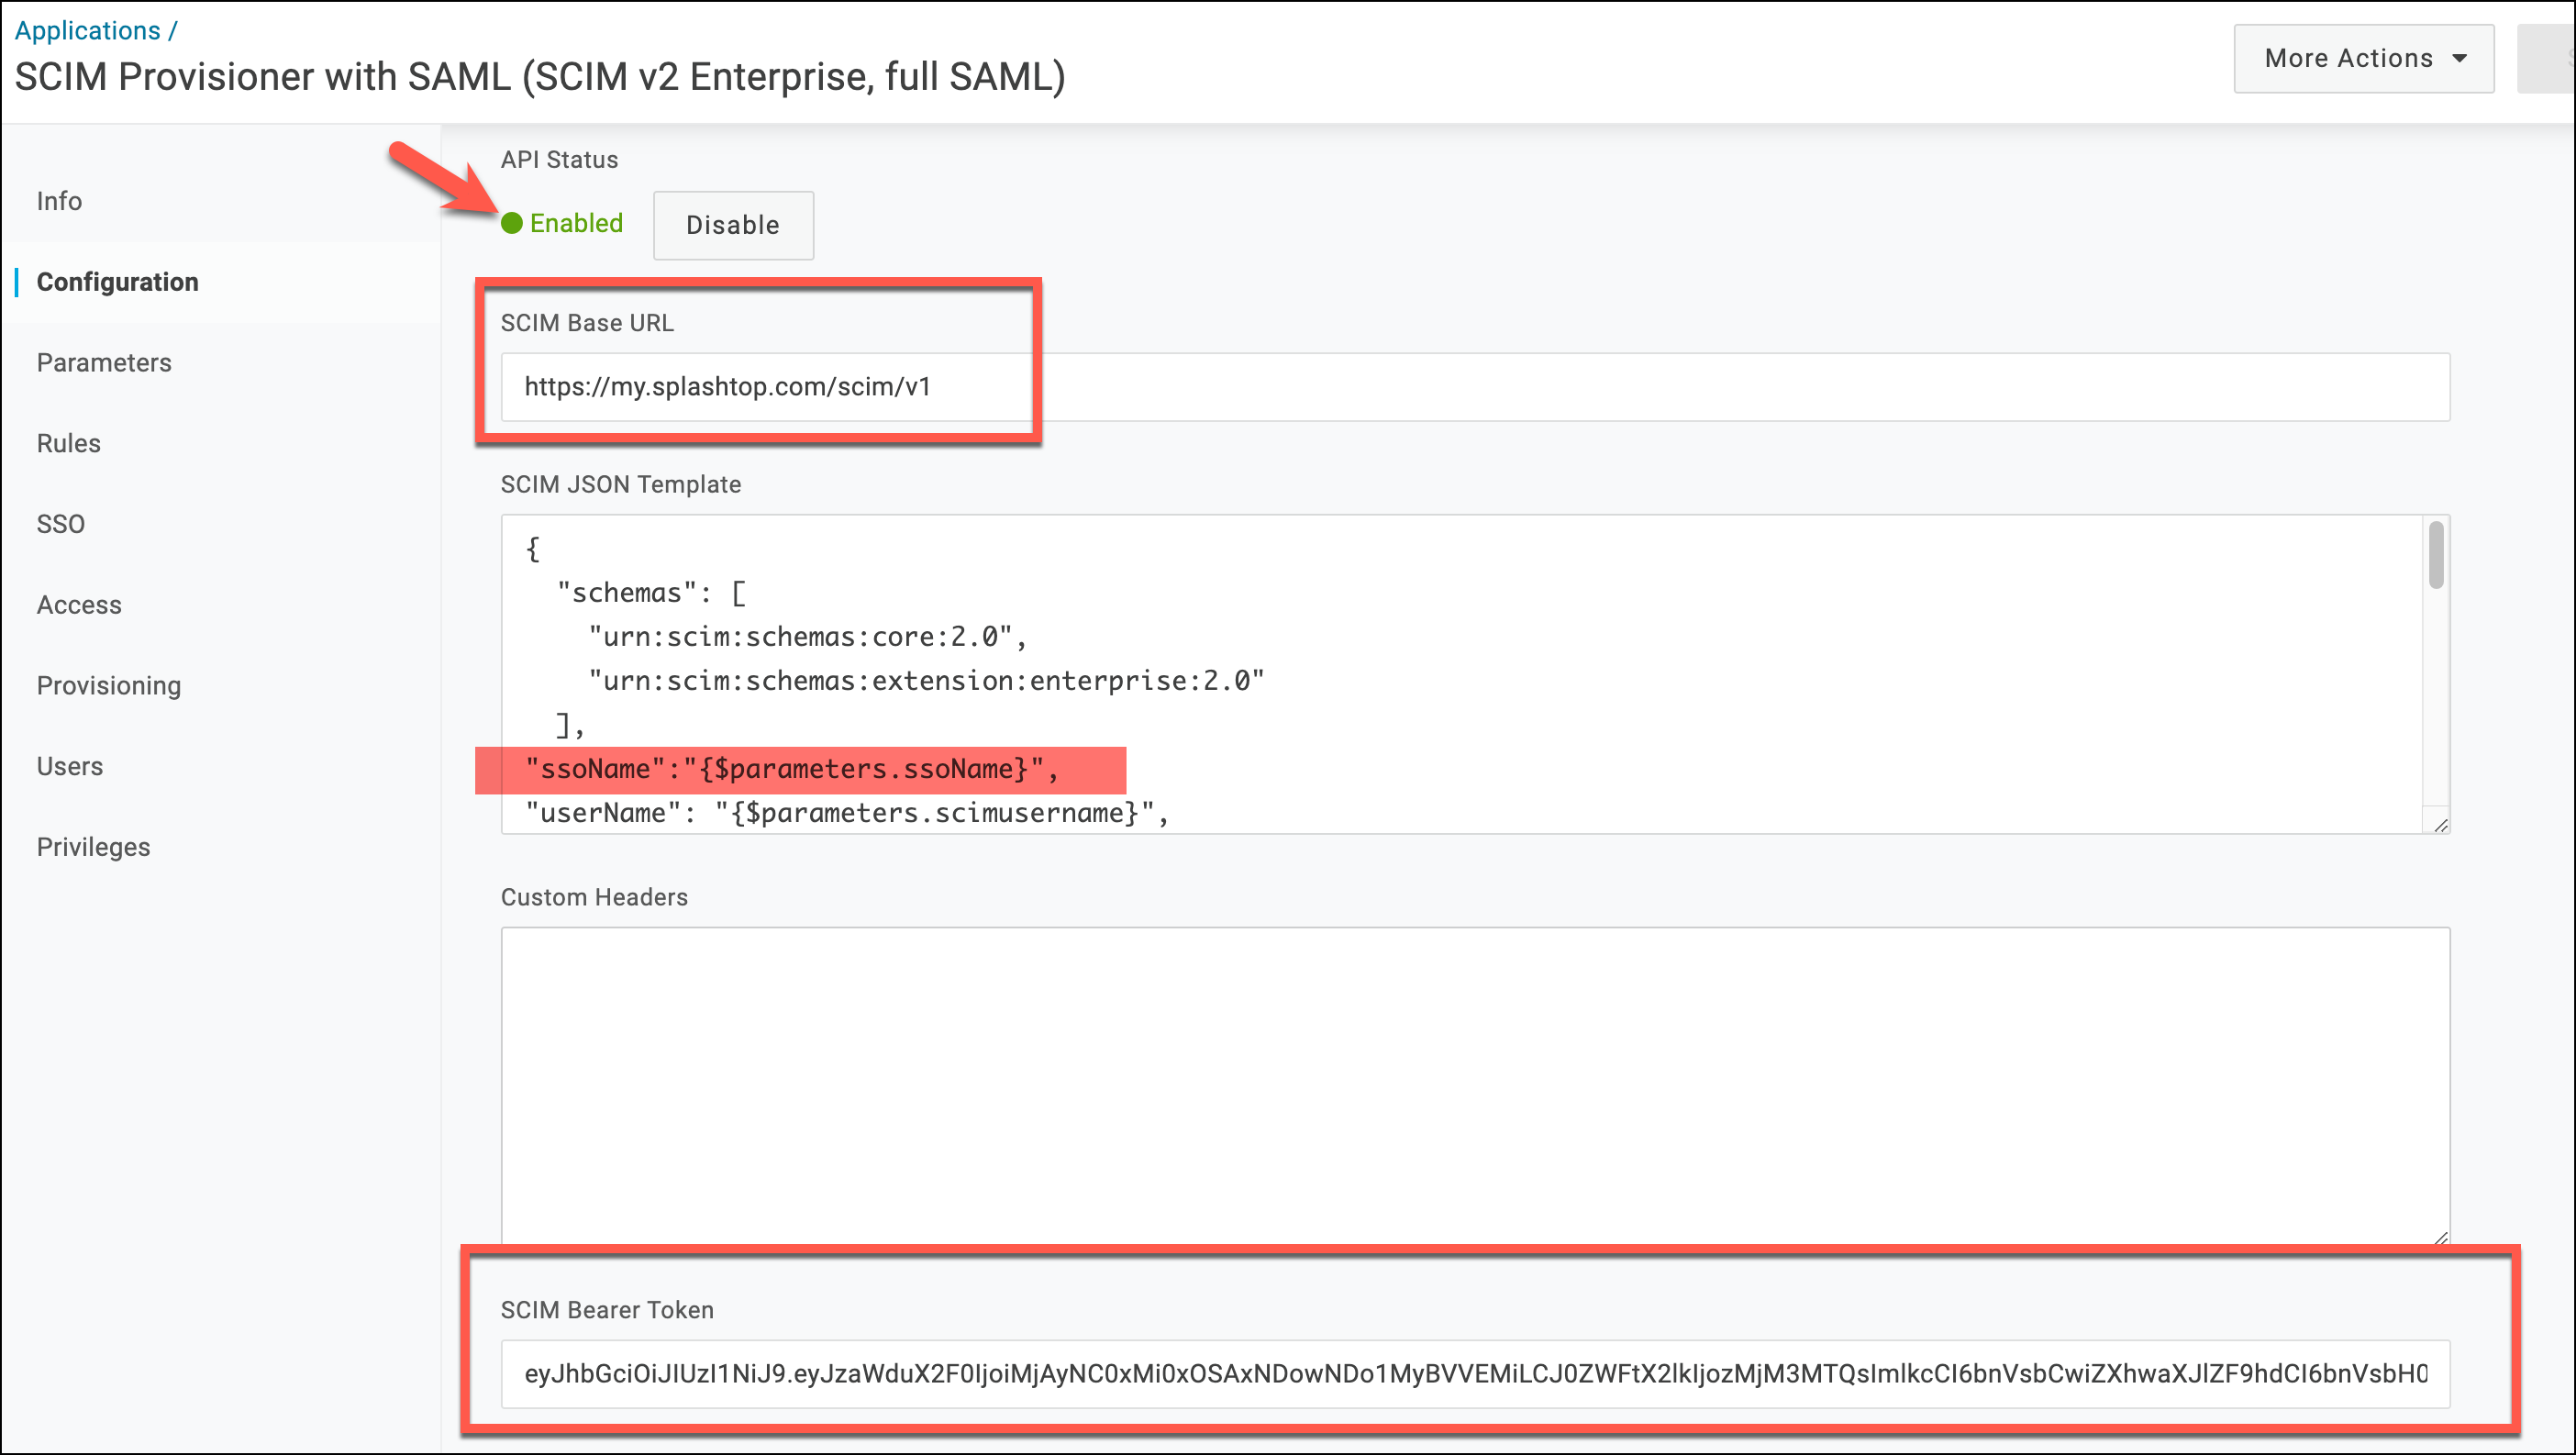Click the SCIM Base URL field
Viewport: 2576px width, 1455px height.
(x=1475, y=387)
